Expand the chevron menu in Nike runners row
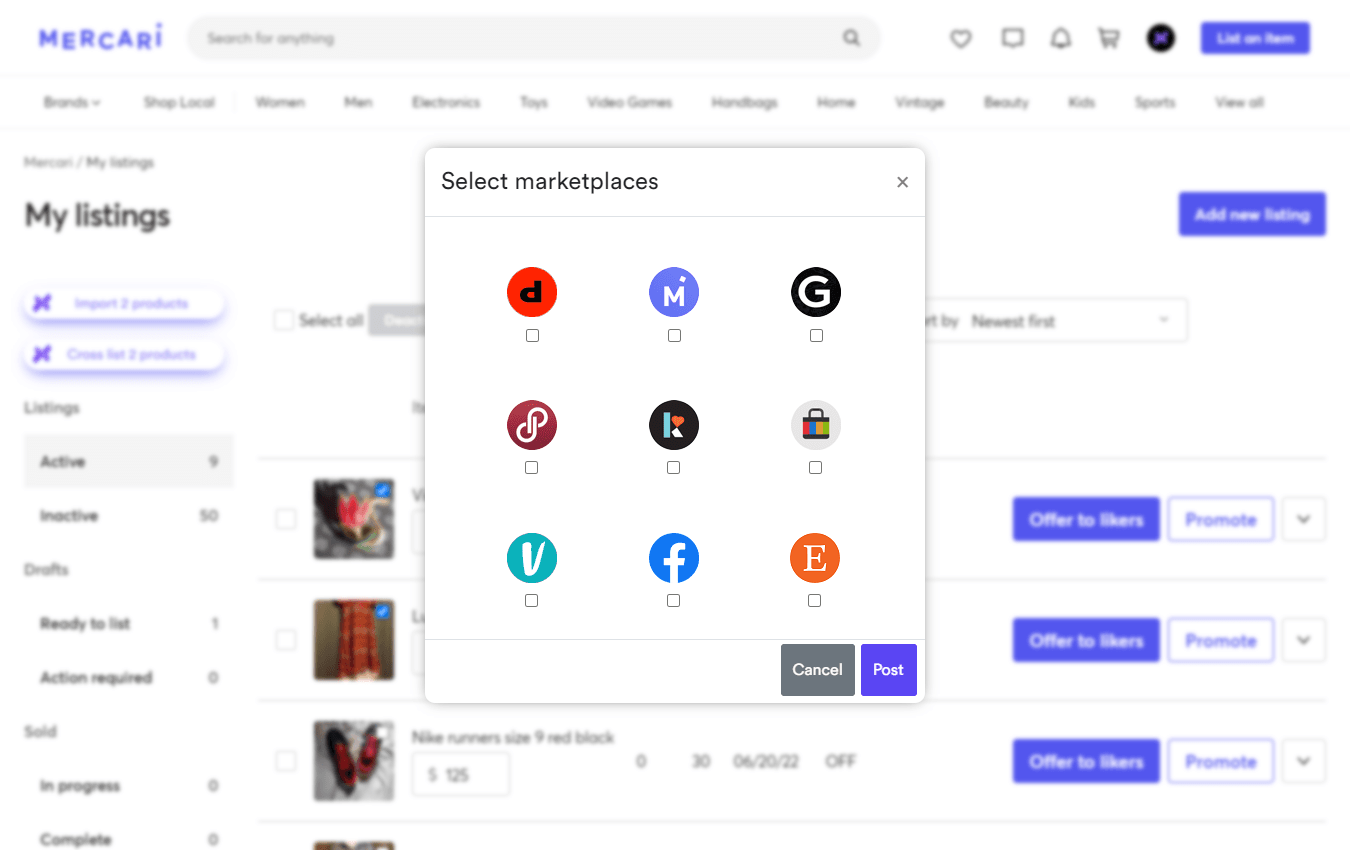The height and width of the screenshot is (850, 1350). point(1304,762)
